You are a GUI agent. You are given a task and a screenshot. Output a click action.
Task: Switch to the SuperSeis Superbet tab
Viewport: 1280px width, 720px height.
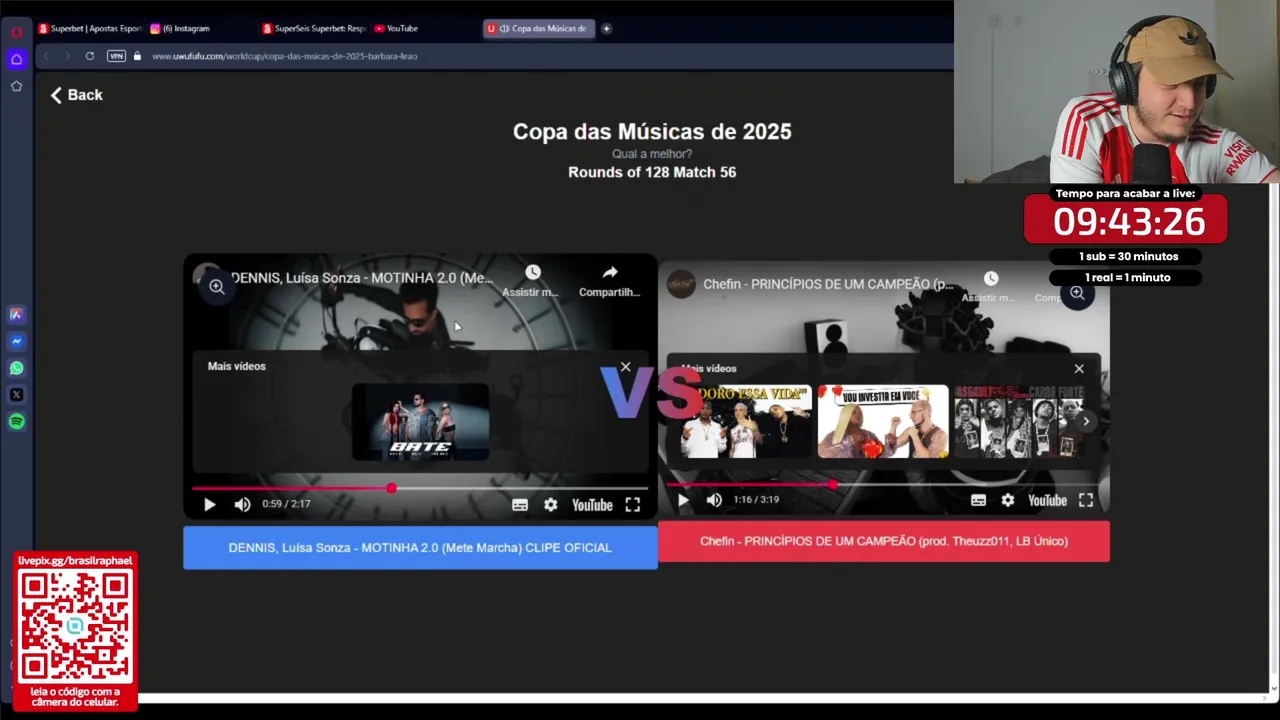pos(314,29)
